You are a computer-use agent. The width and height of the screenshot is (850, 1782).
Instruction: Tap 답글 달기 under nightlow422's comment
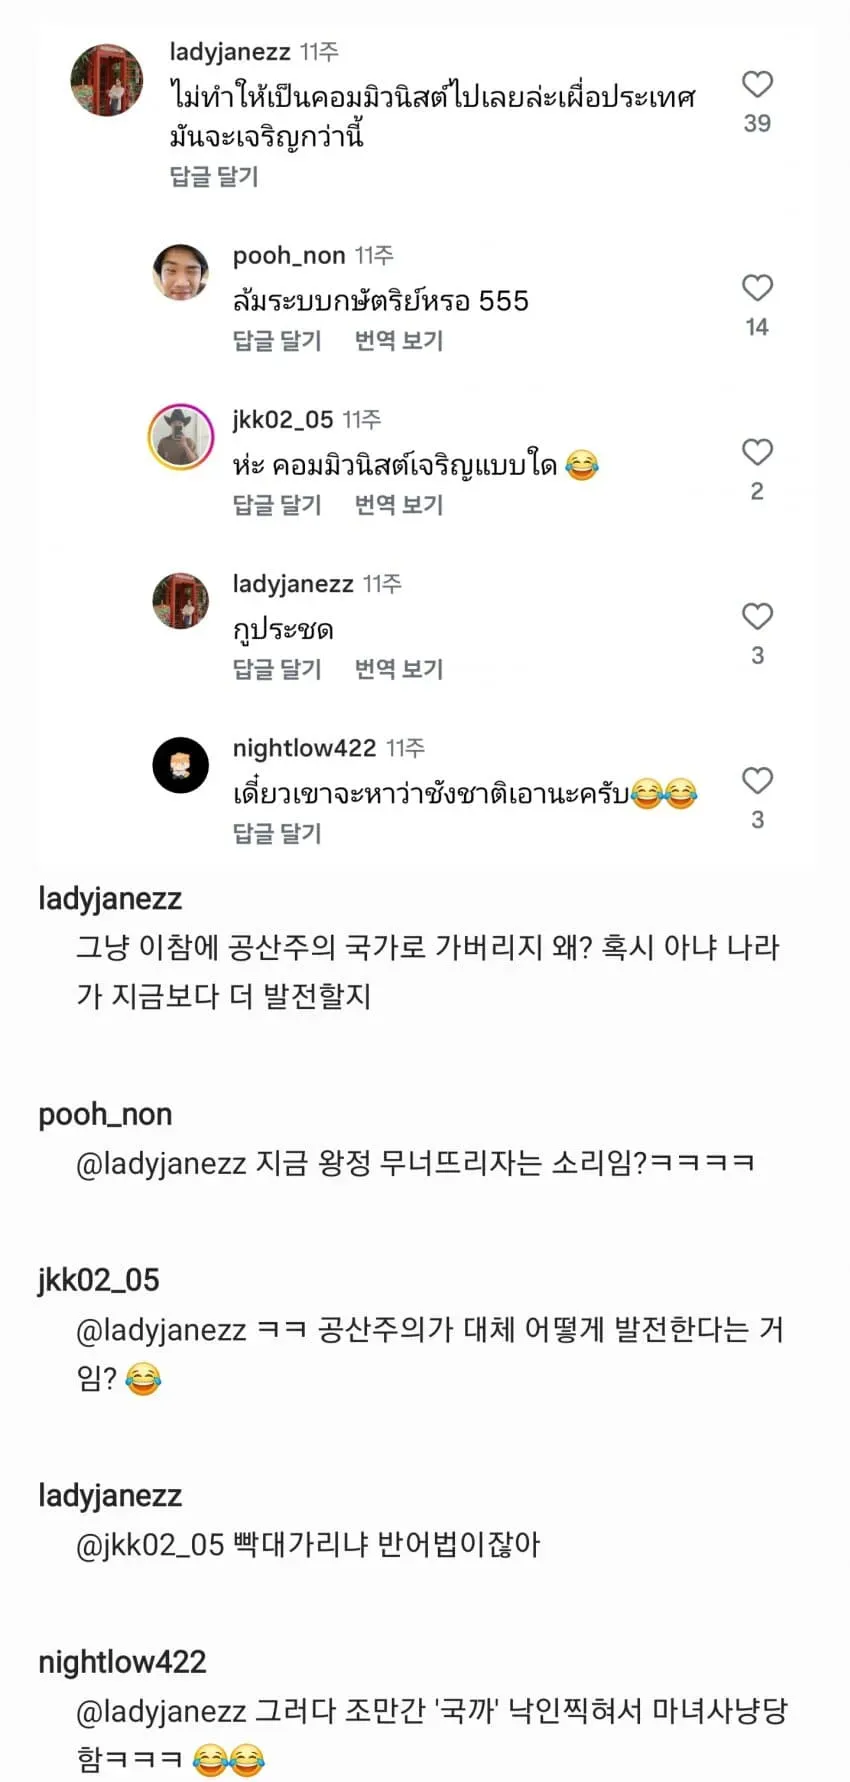[277, 832]
